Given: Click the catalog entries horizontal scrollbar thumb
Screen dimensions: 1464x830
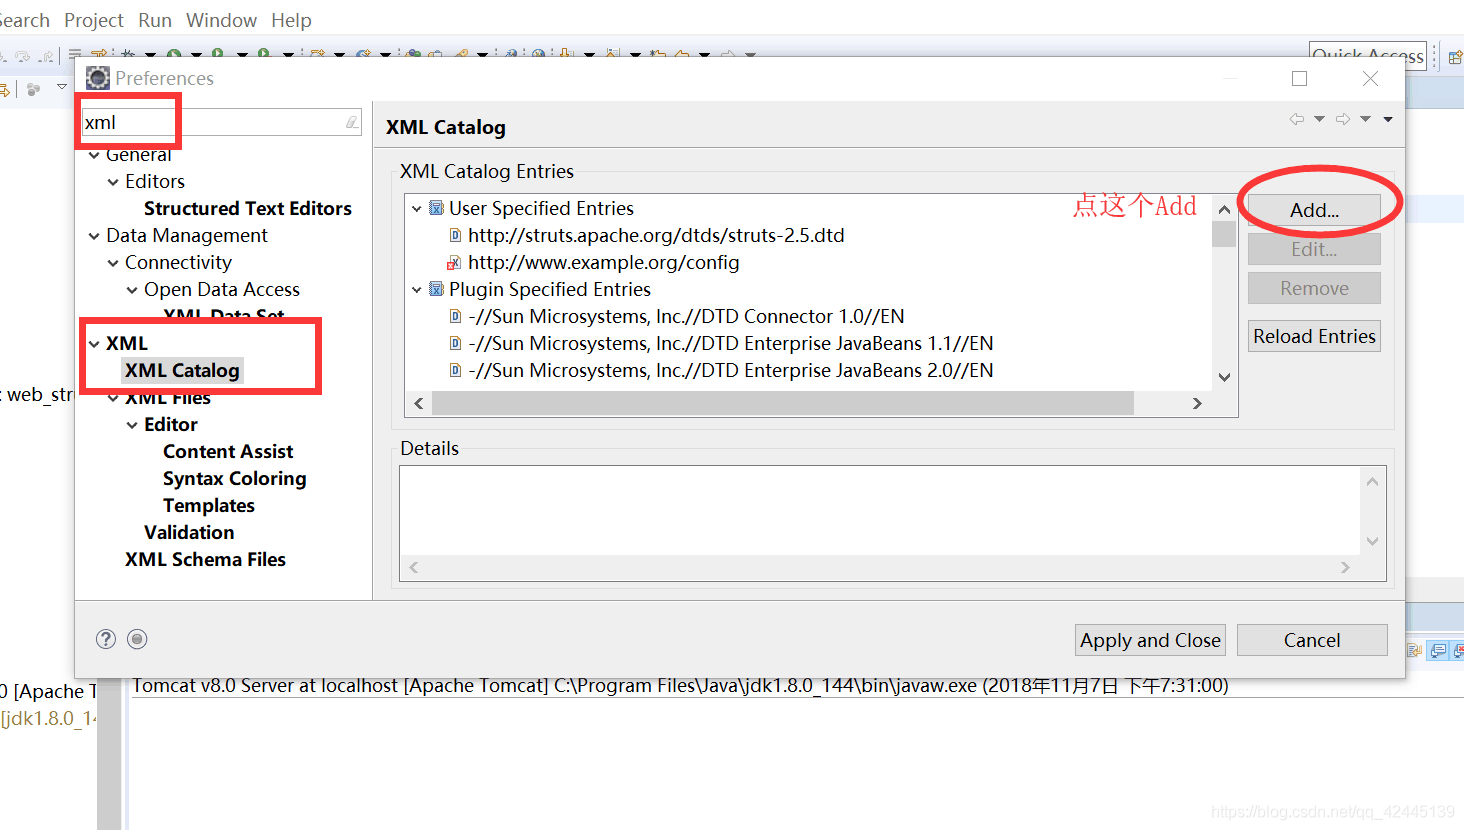Looking at the screenshot, I should tap(783, 403).
